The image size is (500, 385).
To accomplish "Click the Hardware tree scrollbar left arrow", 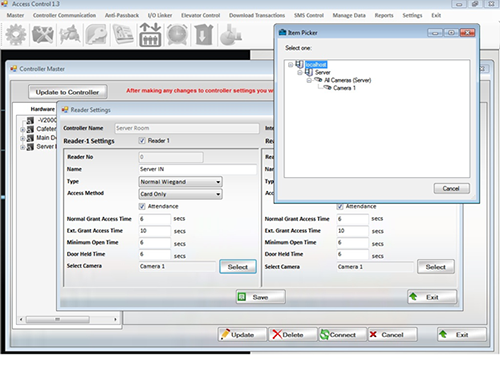I will click(21, 319).
